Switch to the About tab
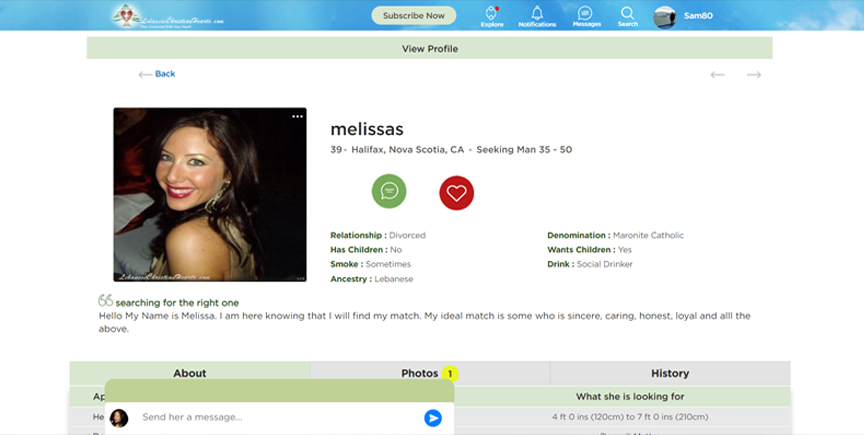 189,373
